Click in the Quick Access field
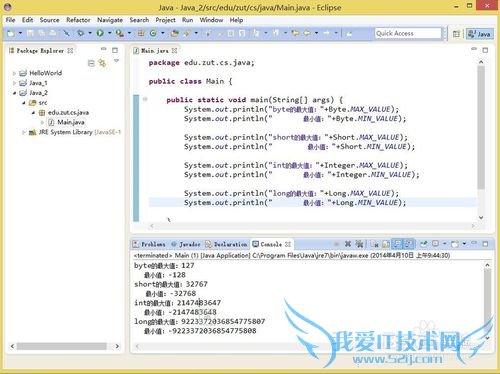The image size is (500, 374). pos(408,33)
